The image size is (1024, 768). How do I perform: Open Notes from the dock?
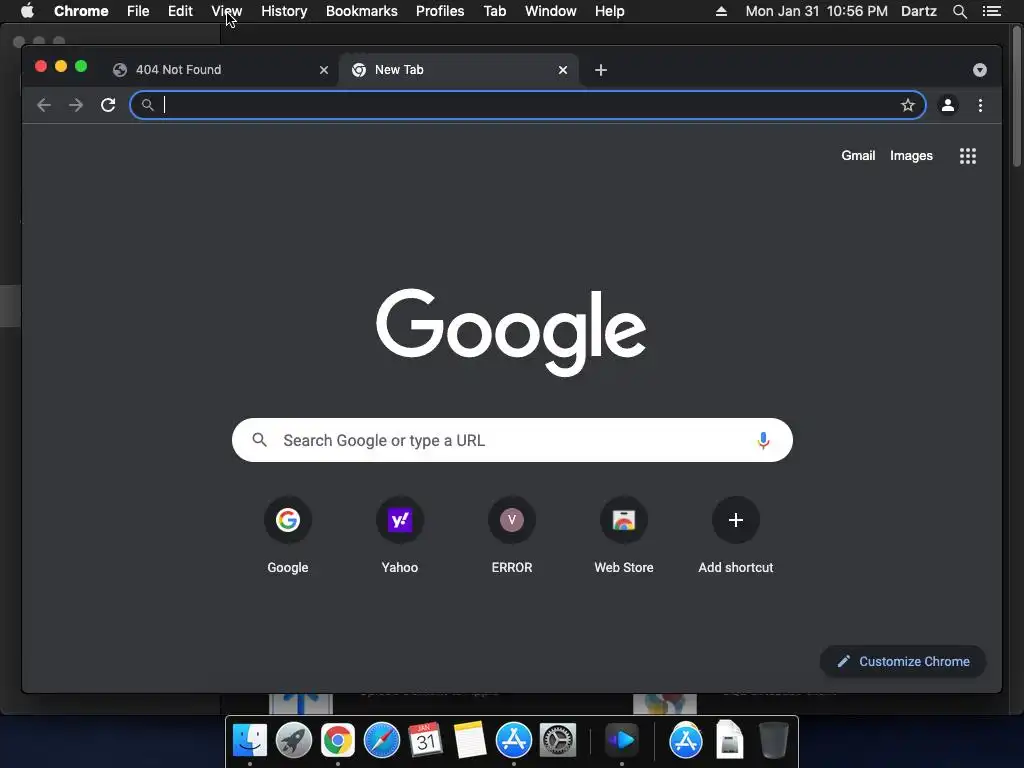click(470, 740)
